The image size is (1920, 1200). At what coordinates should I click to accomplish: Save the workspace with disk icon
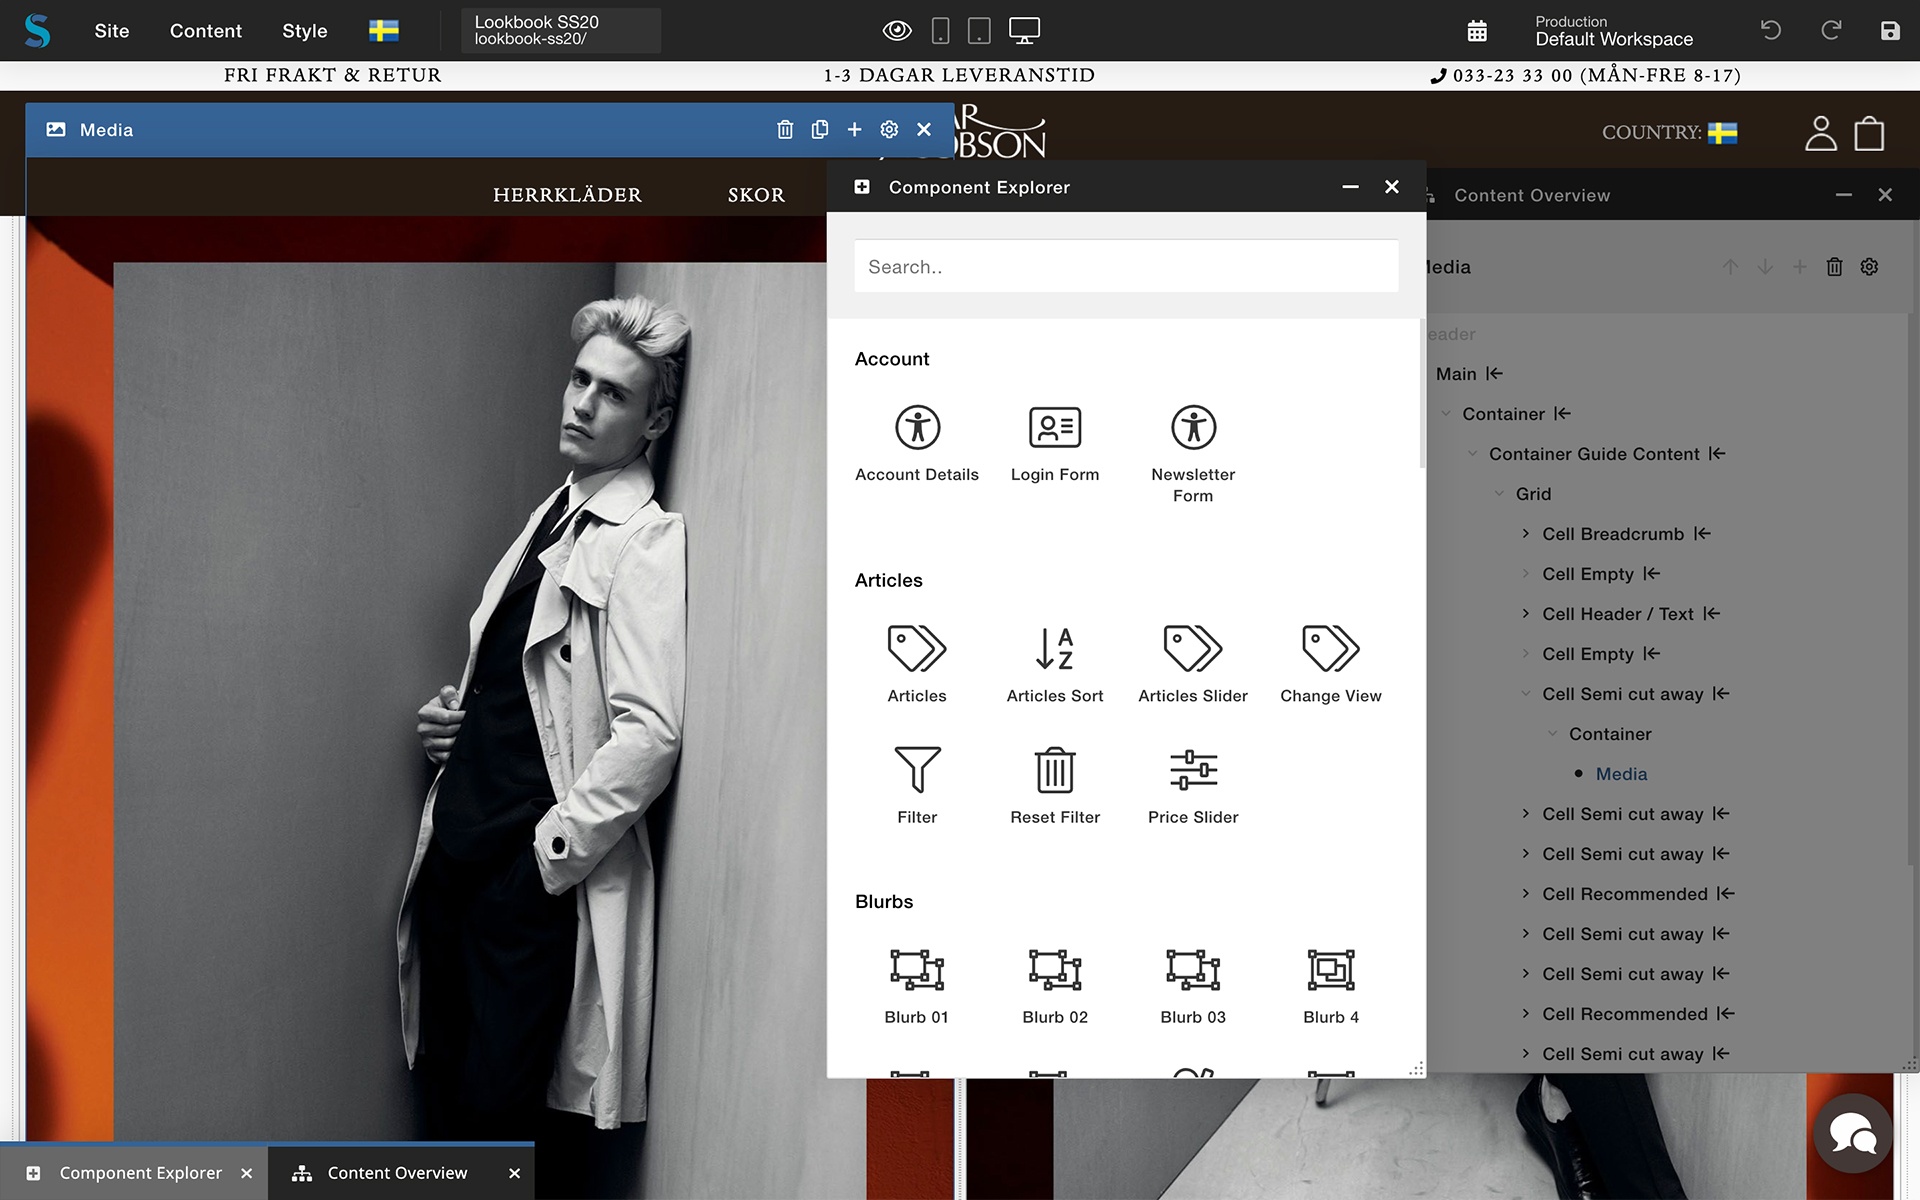coord(1890,31)
